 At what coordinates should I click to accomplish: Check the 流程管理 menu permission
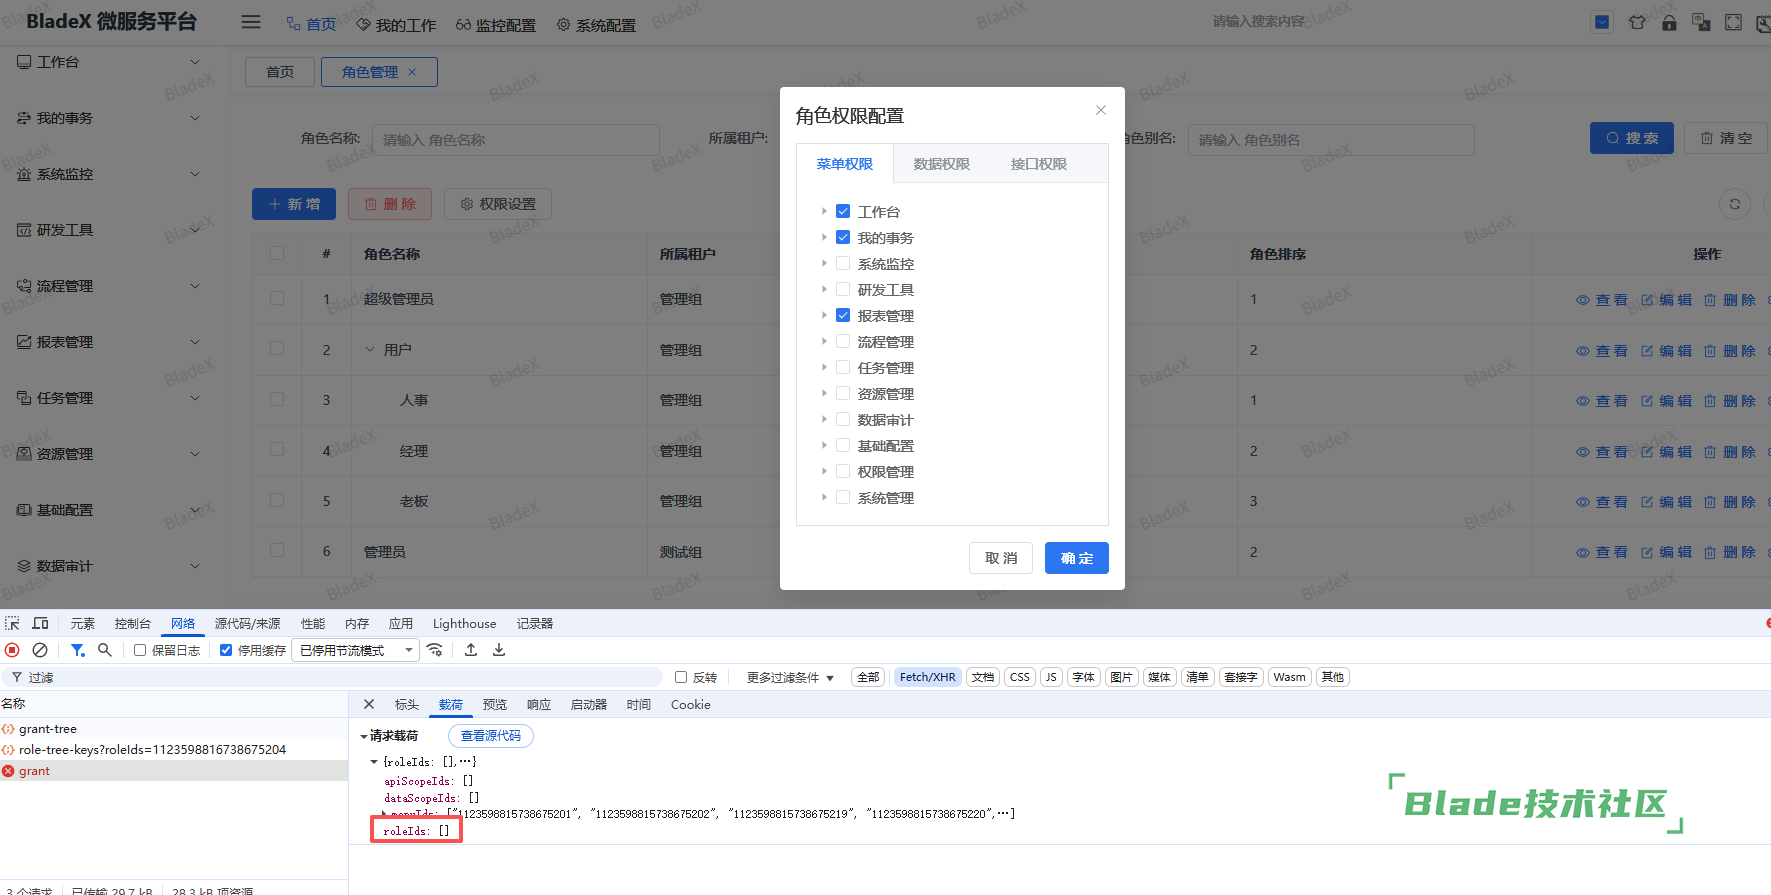pos(843,341)
